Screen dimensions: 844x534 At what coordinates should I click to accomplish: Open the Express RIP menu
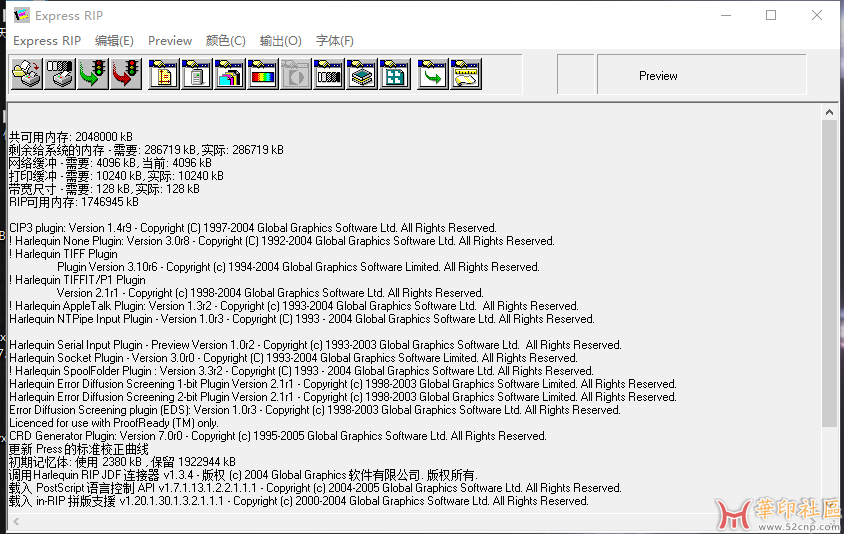click(x=47, y=41)
